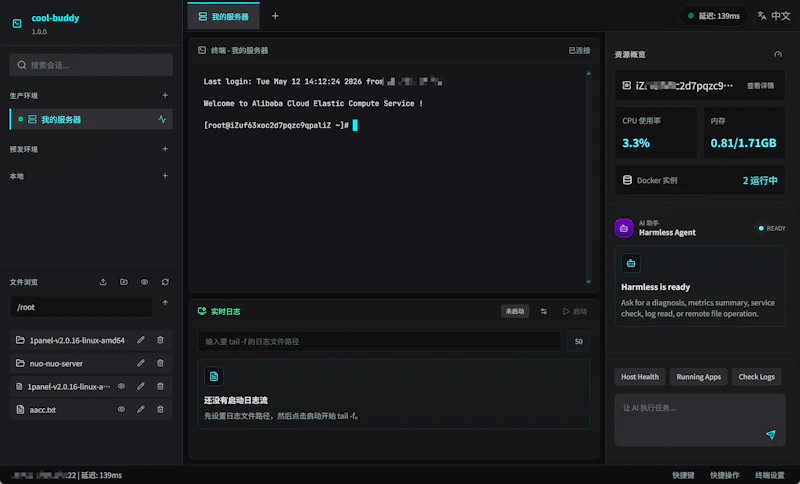
Task: Click the 实时日志 panel icon
Action: pos(202,311)
